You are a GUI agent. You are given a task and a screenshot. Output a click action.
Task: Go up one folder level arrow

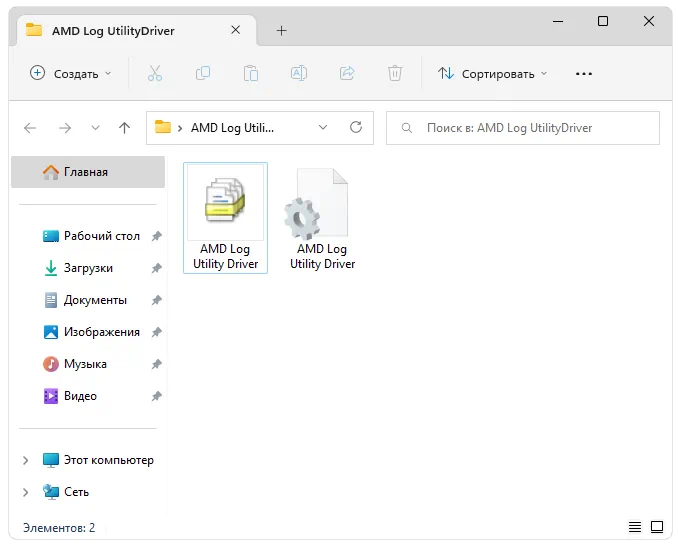[x=125, y=128]
